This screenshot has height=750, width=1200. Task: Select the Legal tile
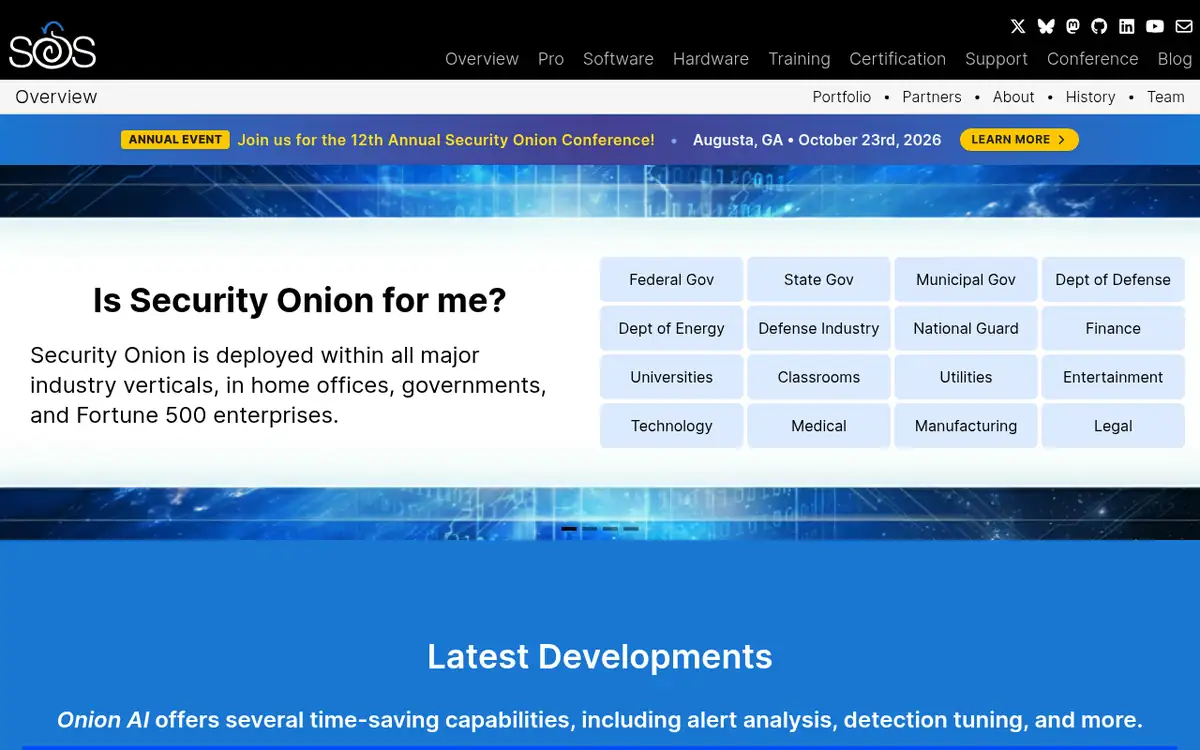tap(1113, 426)
